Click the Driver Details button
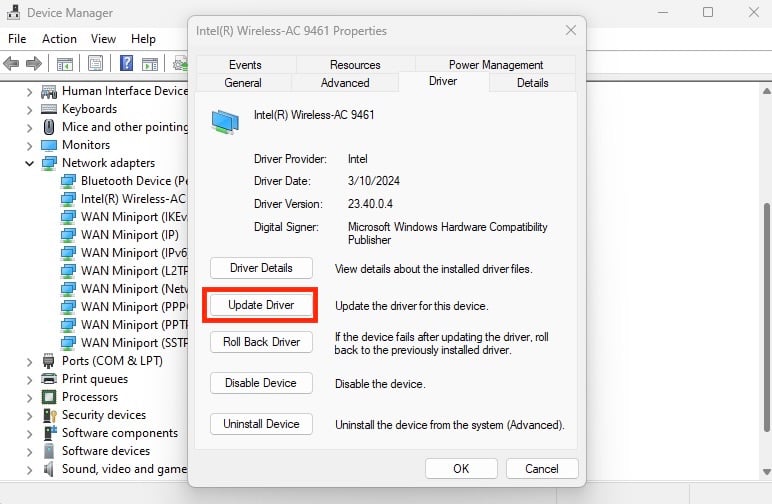 pos(261,268)
